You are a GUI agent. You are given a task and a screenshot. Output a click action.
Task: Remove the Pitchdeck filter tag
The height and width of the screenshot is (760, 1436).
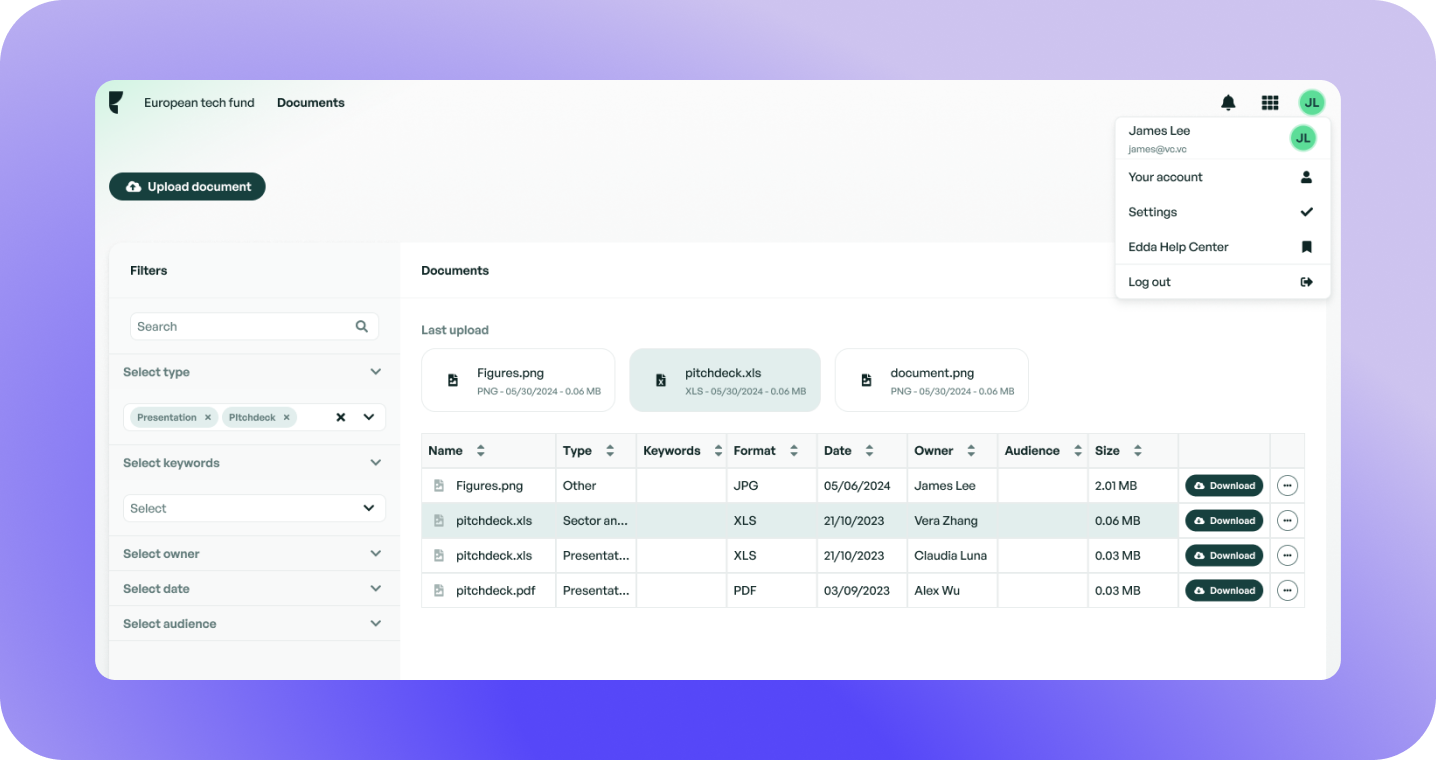(286, 417)
